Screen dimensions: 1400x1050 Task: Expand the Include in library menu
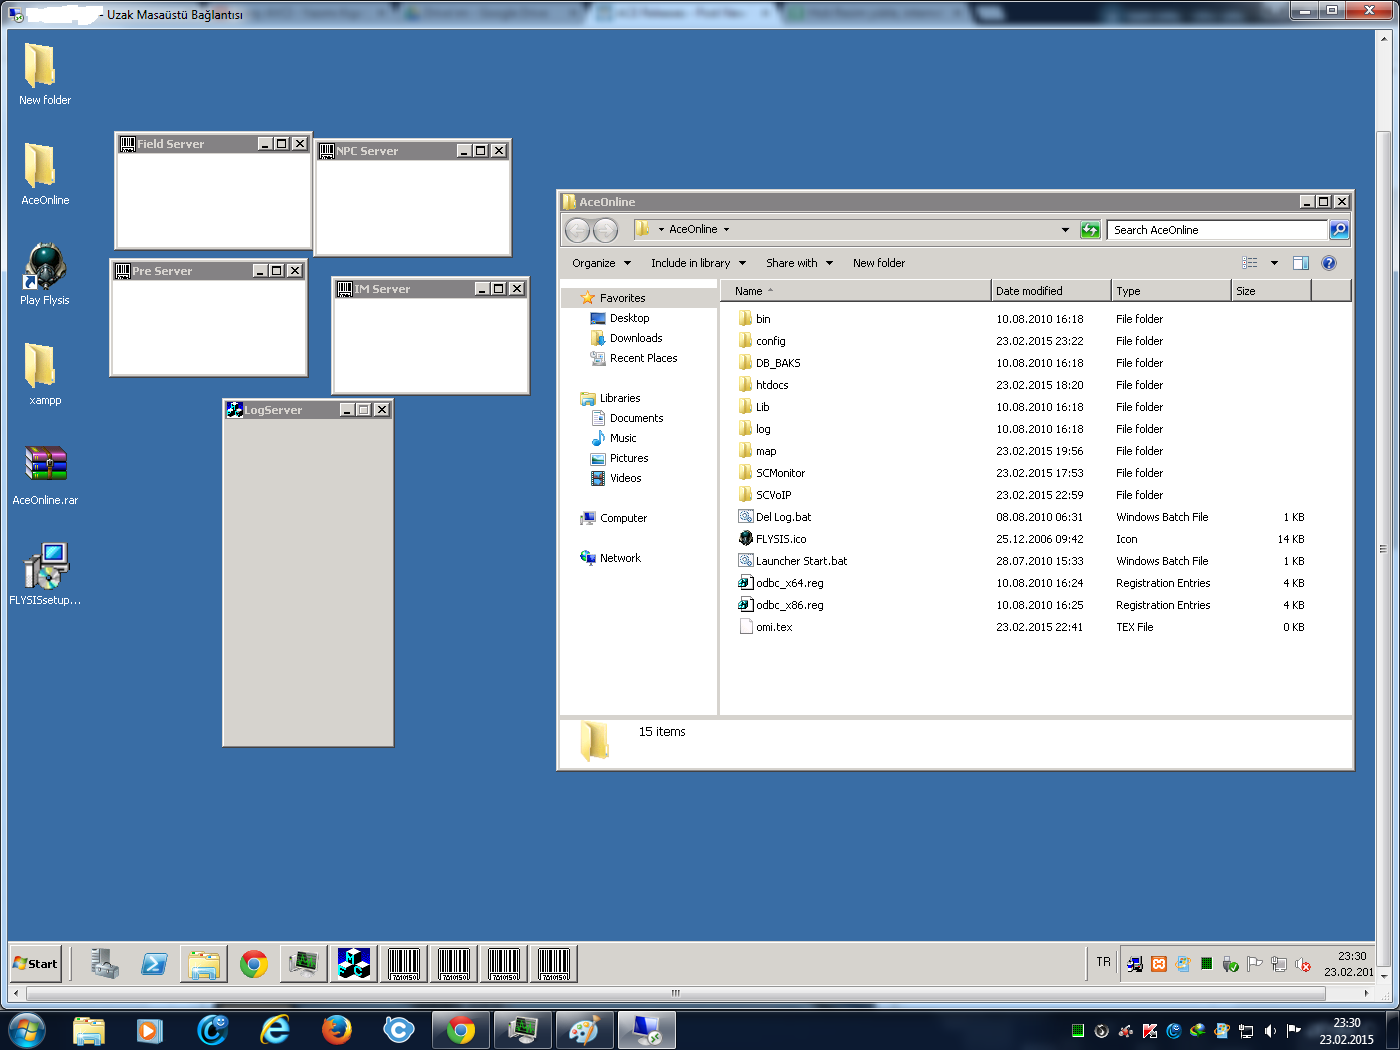[698, 263]
